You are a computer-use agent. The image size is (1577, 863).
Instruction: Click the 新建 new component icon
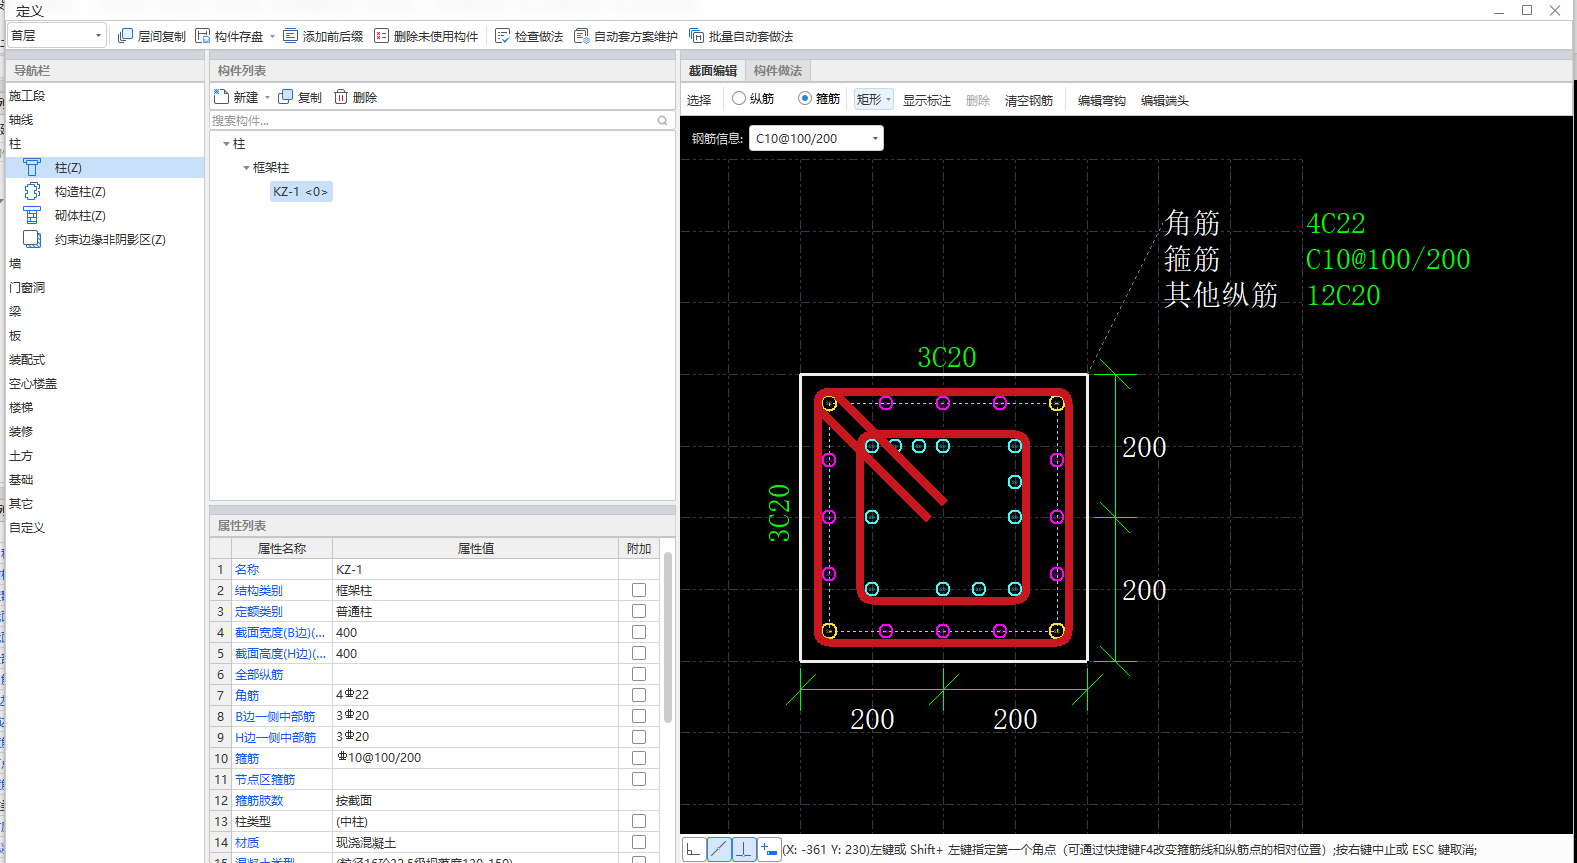(222, 97)
